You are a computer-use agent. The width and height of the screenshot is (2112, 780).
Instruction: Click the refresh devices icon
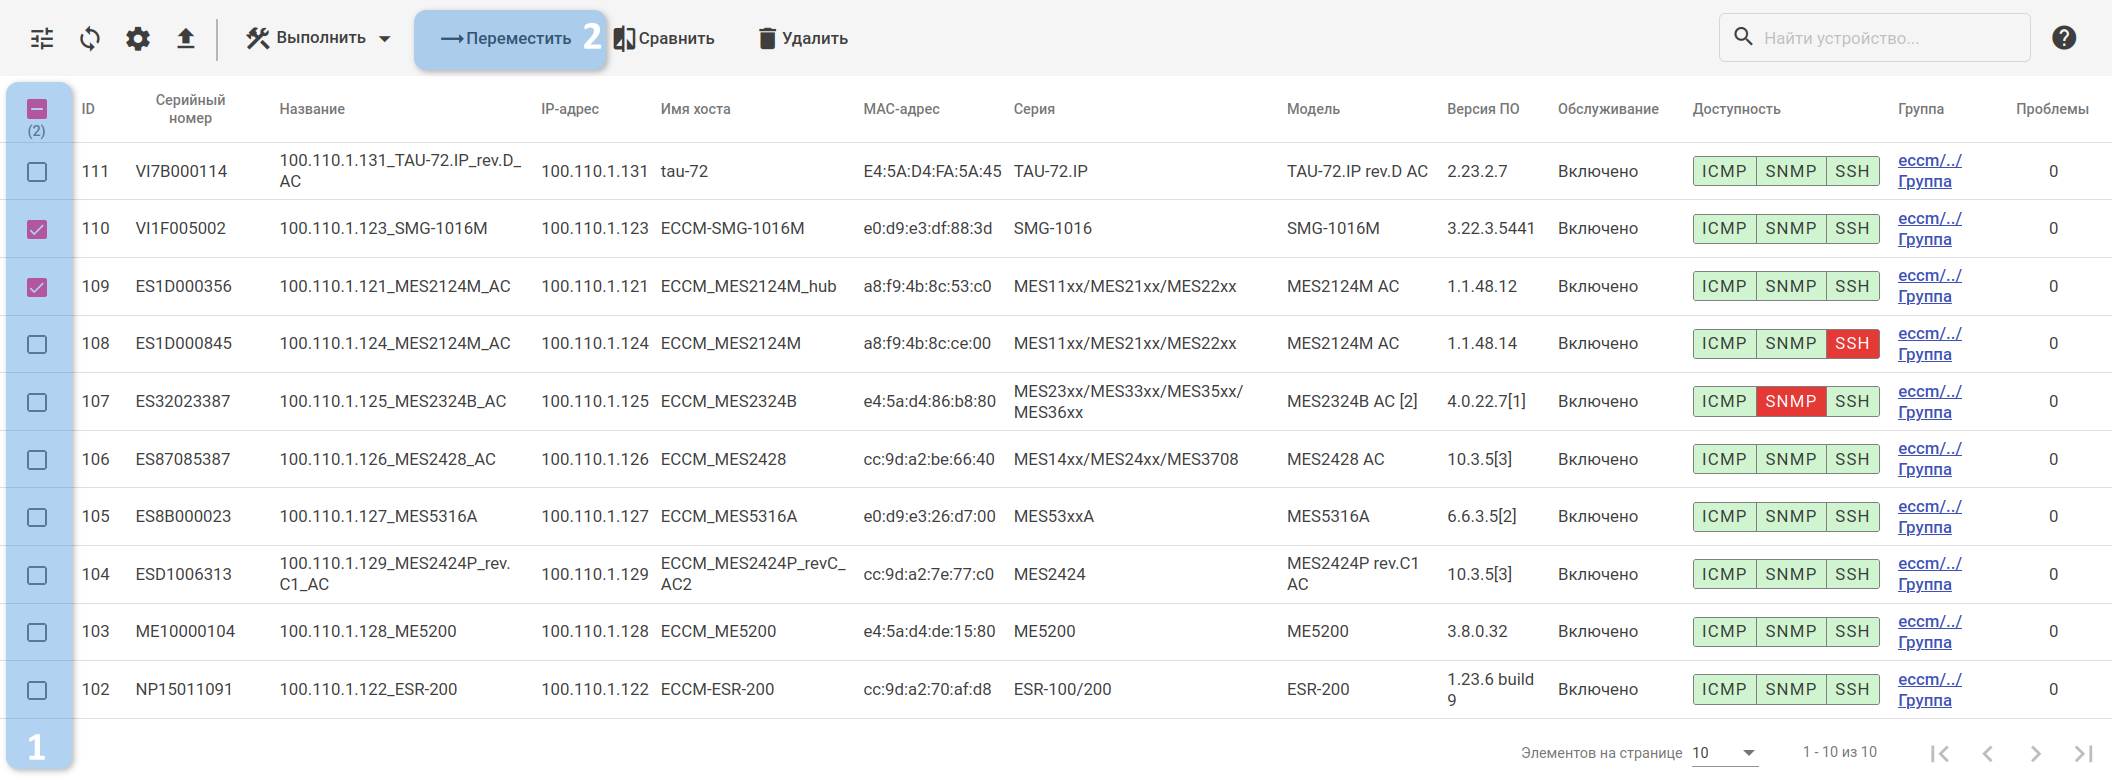click(x=90, y=39)
